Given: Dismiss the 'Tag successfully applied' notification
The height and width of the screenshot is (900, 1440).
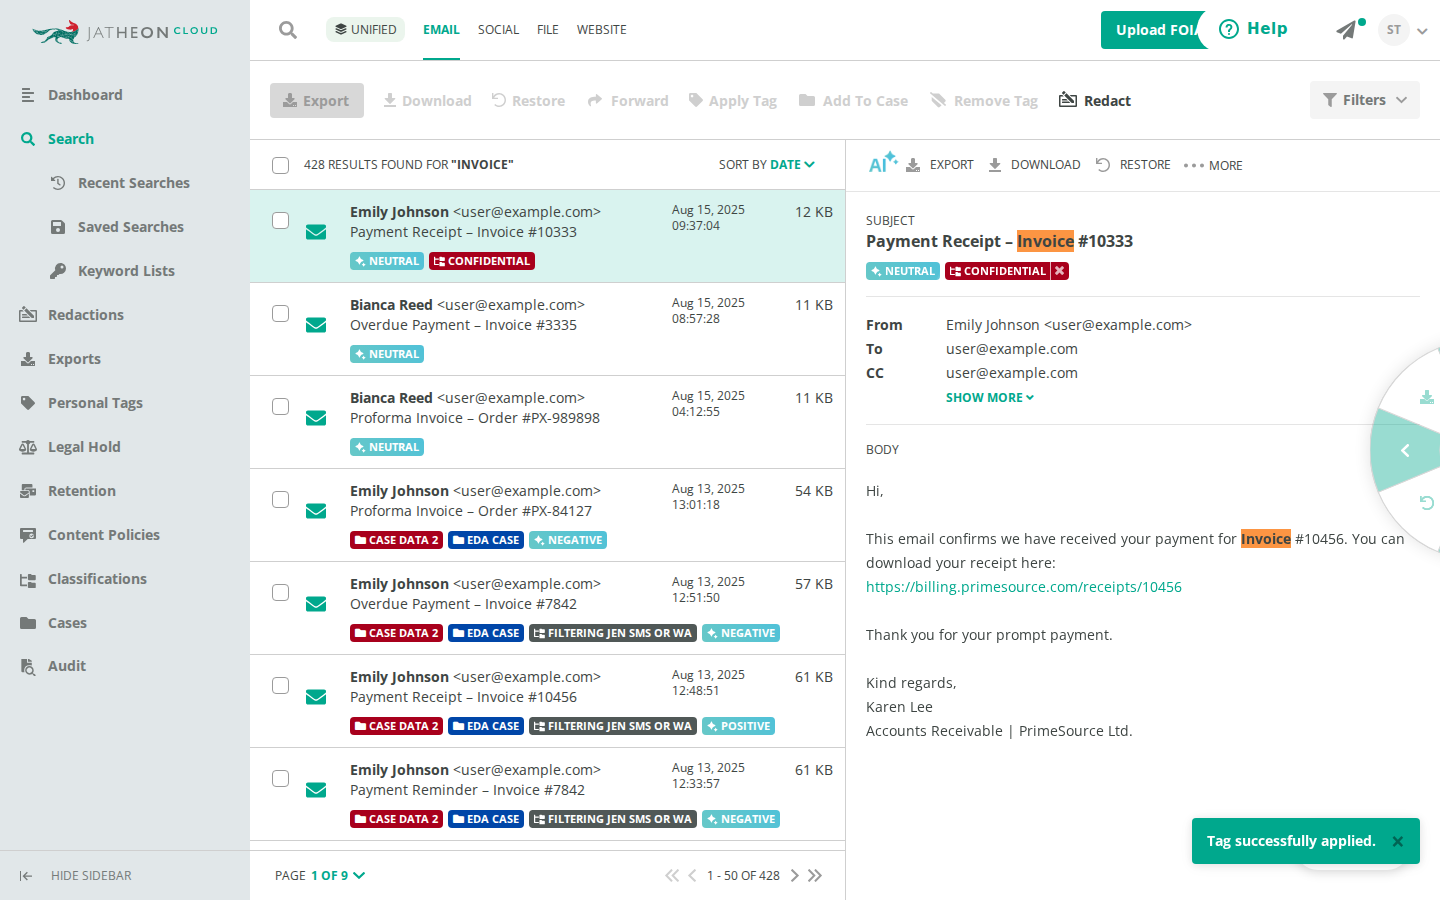Looking at the screenshot, I should (1398, 841).
